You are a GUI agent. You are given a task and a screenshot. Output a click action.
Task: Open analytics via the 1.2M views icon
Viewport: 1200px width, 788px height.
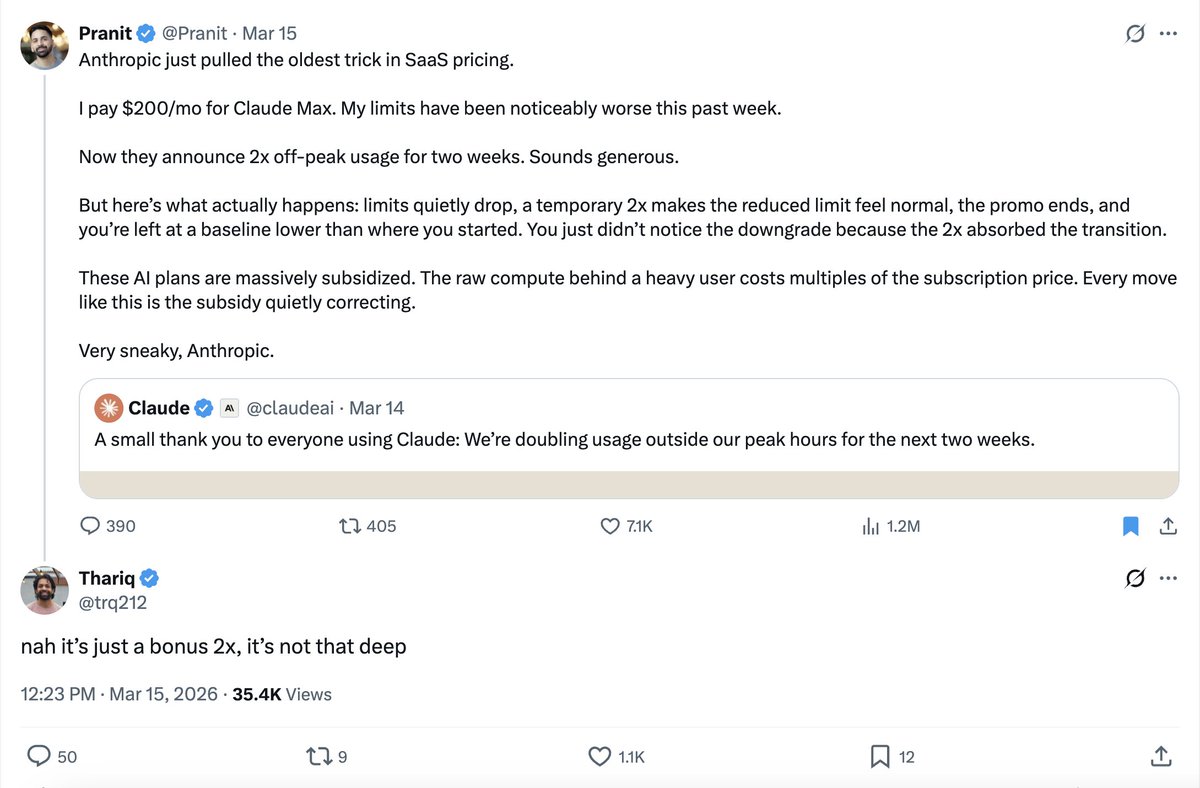click(873, 525)
